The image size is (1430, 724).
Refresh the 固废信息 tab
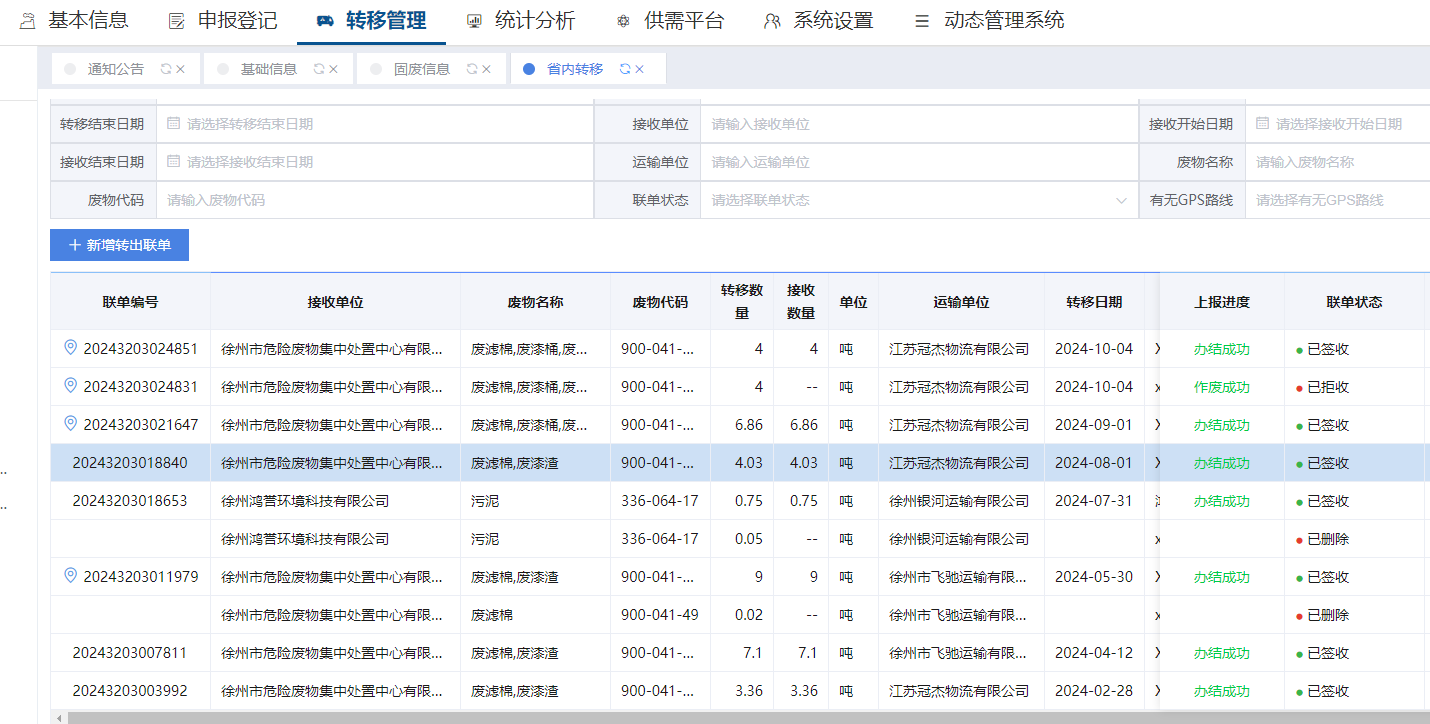tap(472, 69)
